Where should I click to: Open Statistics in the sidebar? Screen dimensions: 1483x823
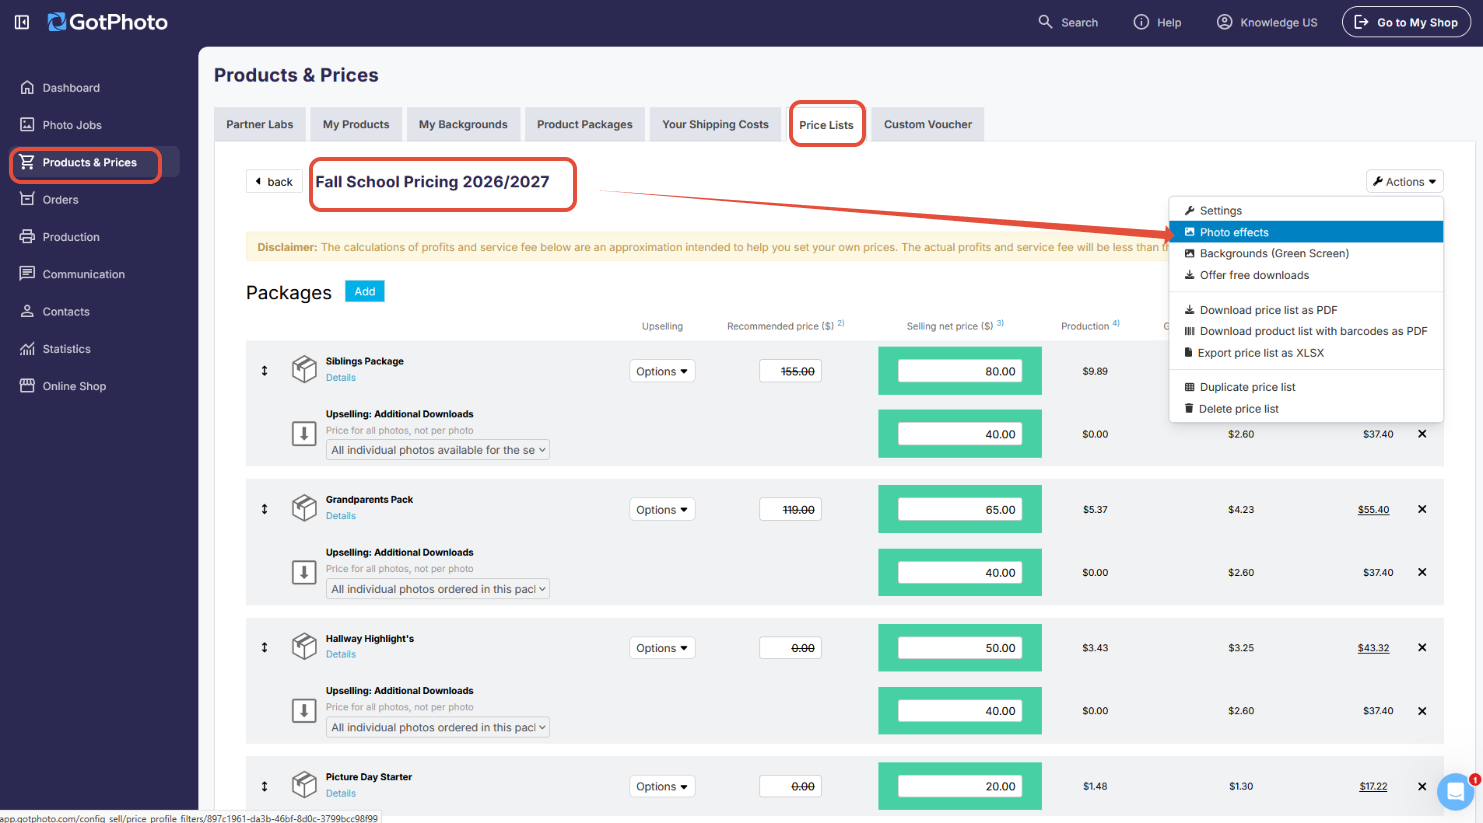click(66, 349)
